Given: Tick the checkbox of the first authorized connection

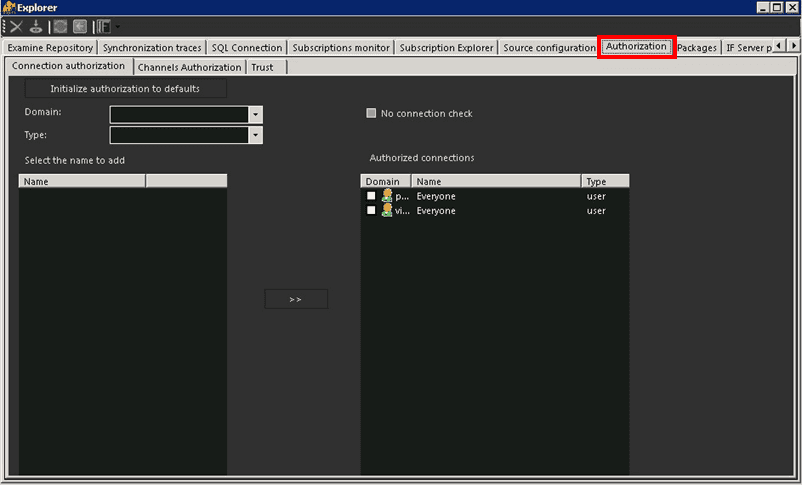Looking at the screenshot, I should tap(371, 196).
